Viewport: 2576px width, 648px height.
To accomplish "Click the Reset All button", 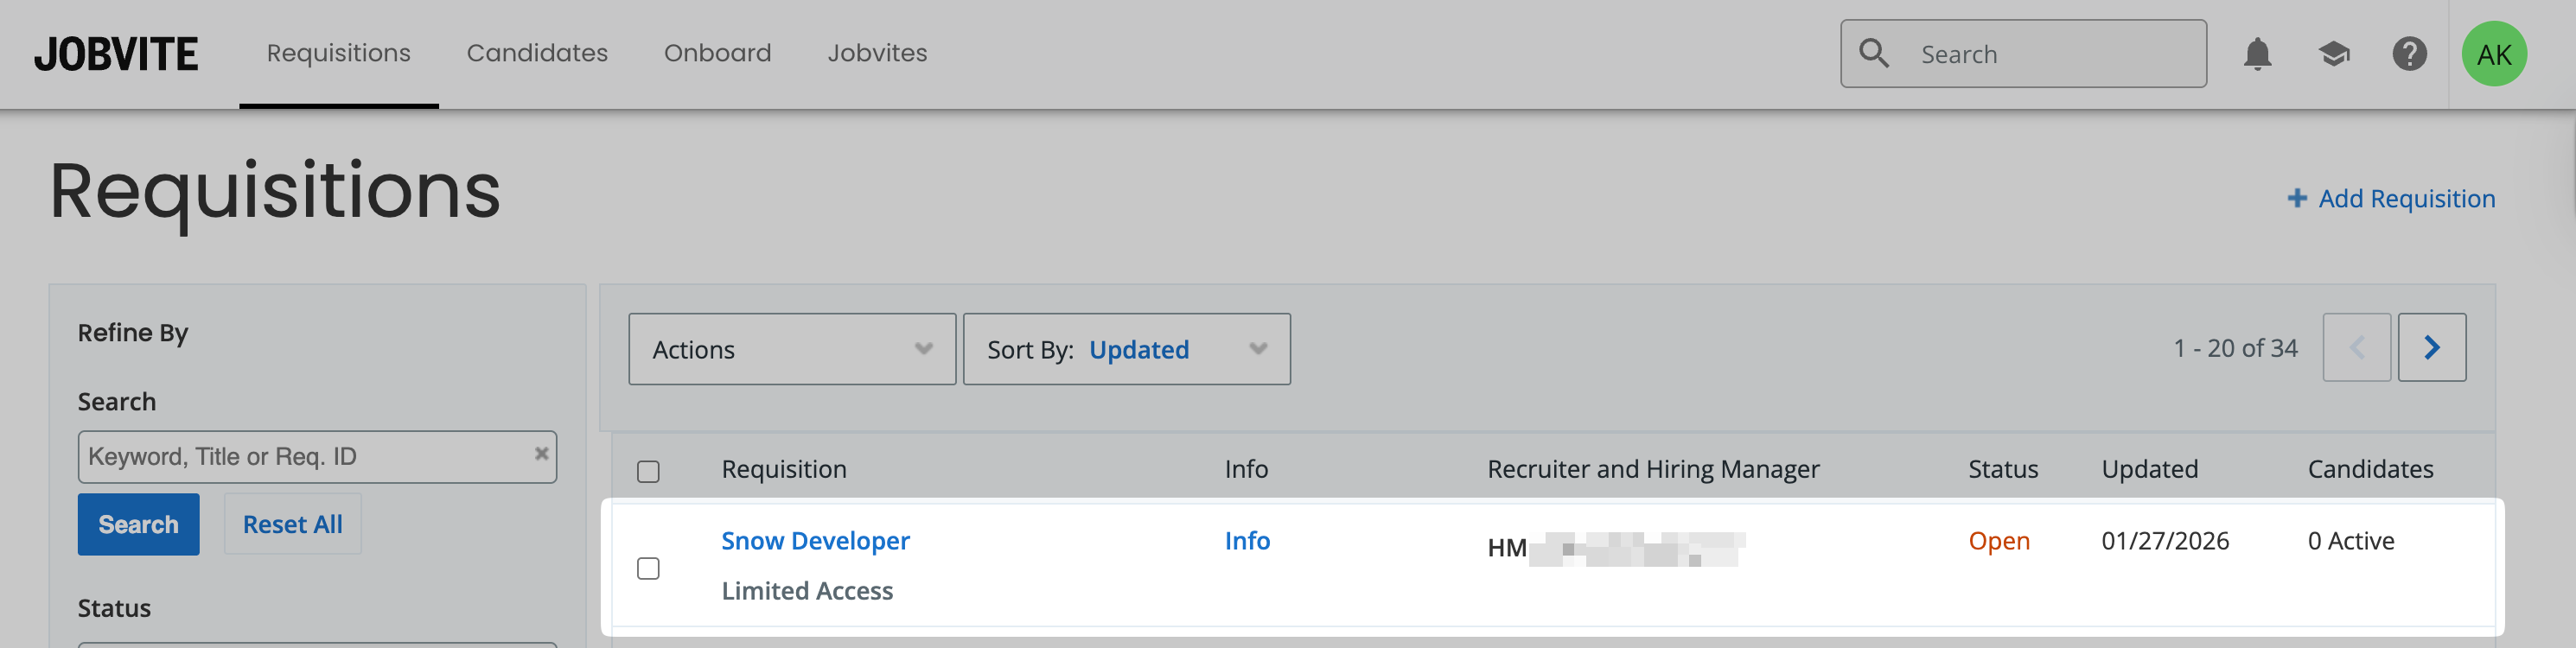I will pyautogui.click(x=292, y=524).
